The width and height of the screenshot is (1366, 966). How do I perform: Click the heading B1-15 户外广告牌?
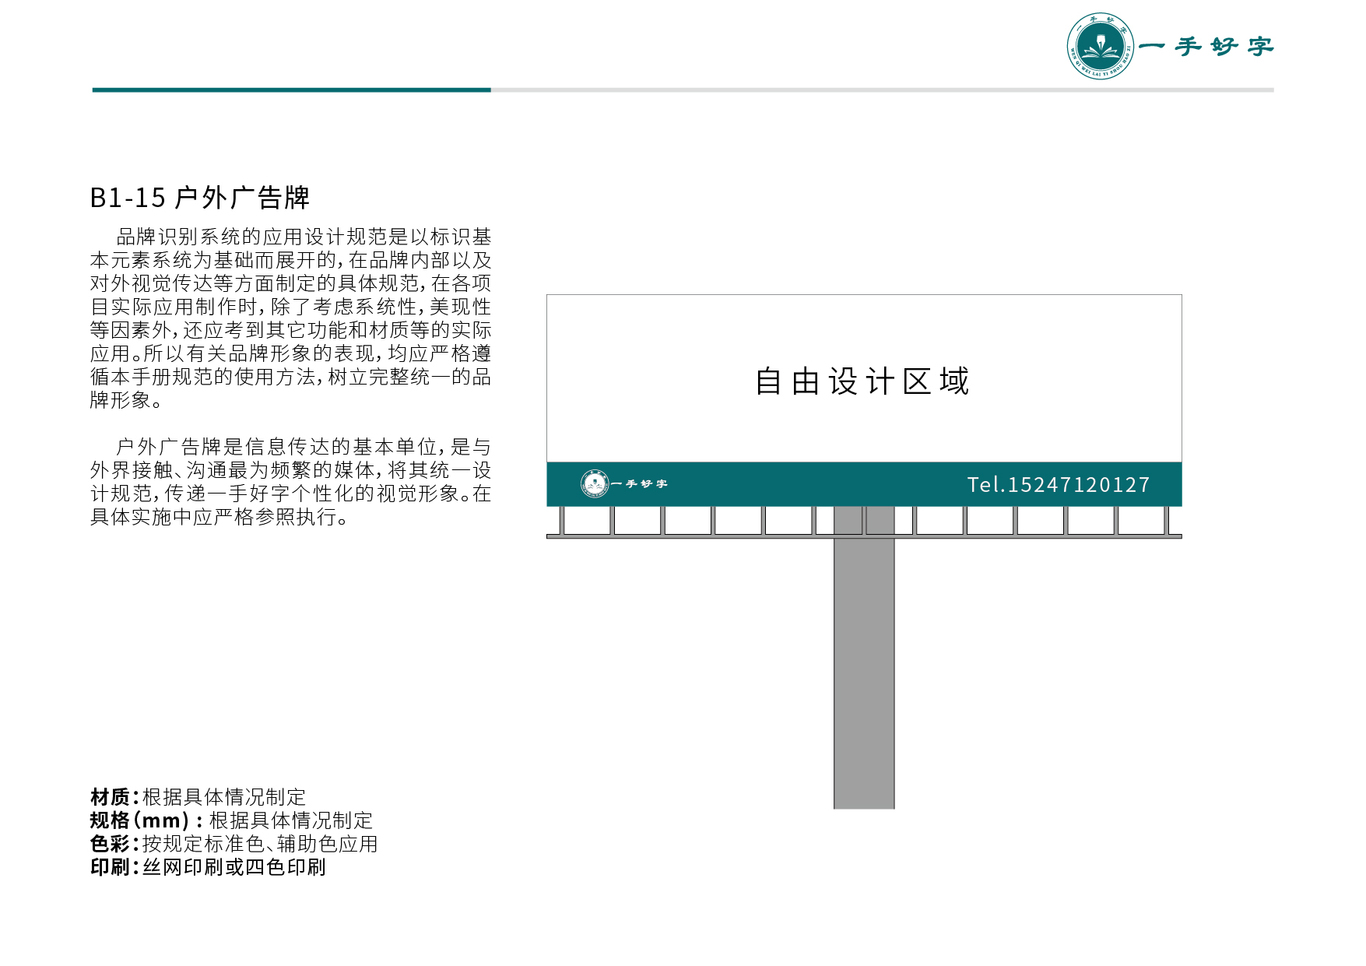(x=200, y=197)
